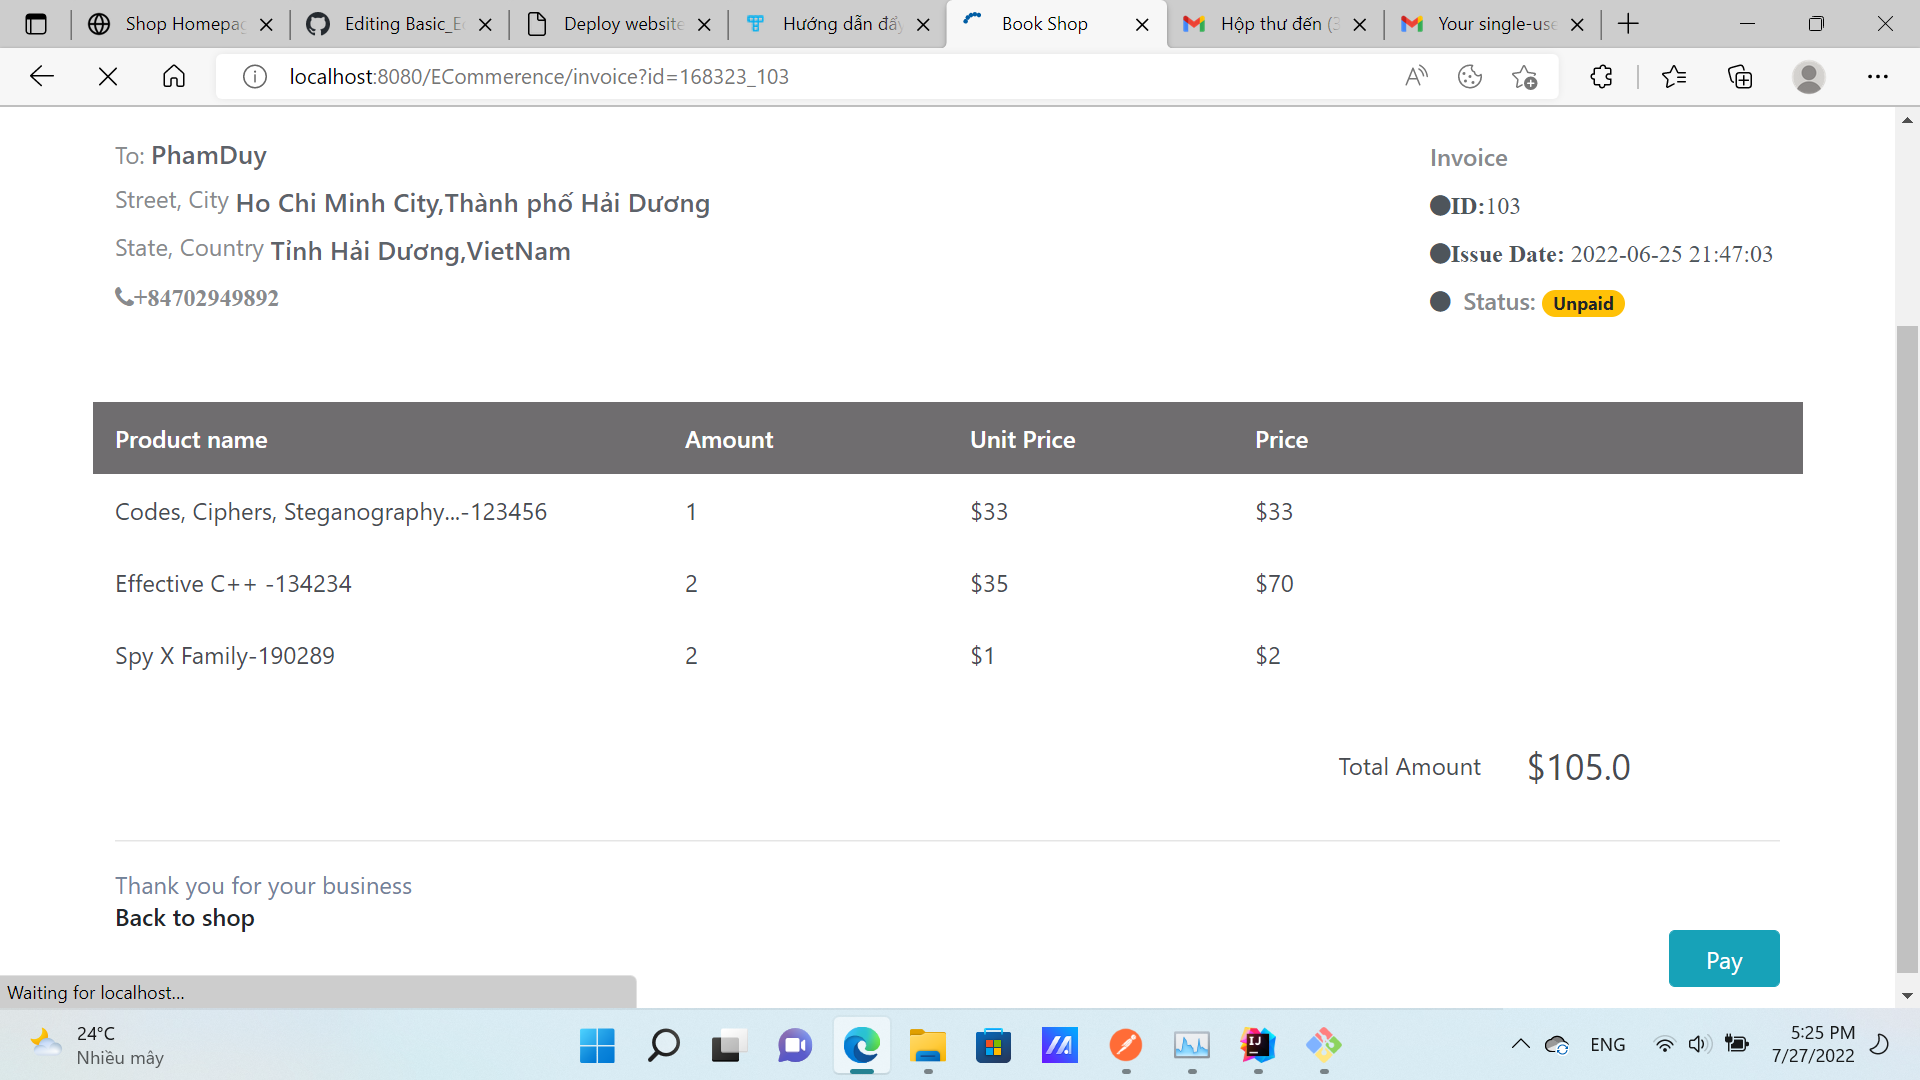Open clock showing 5:25 PM
1920x1080 pixels.
1813,1045
